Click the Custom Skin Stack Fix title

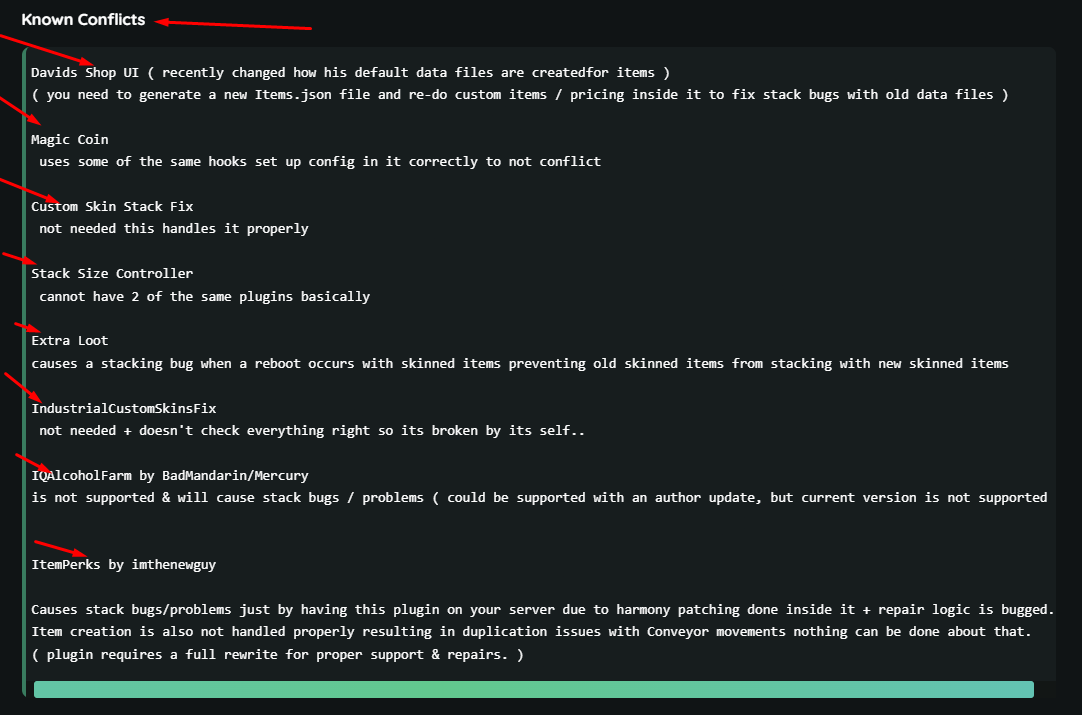112,206
